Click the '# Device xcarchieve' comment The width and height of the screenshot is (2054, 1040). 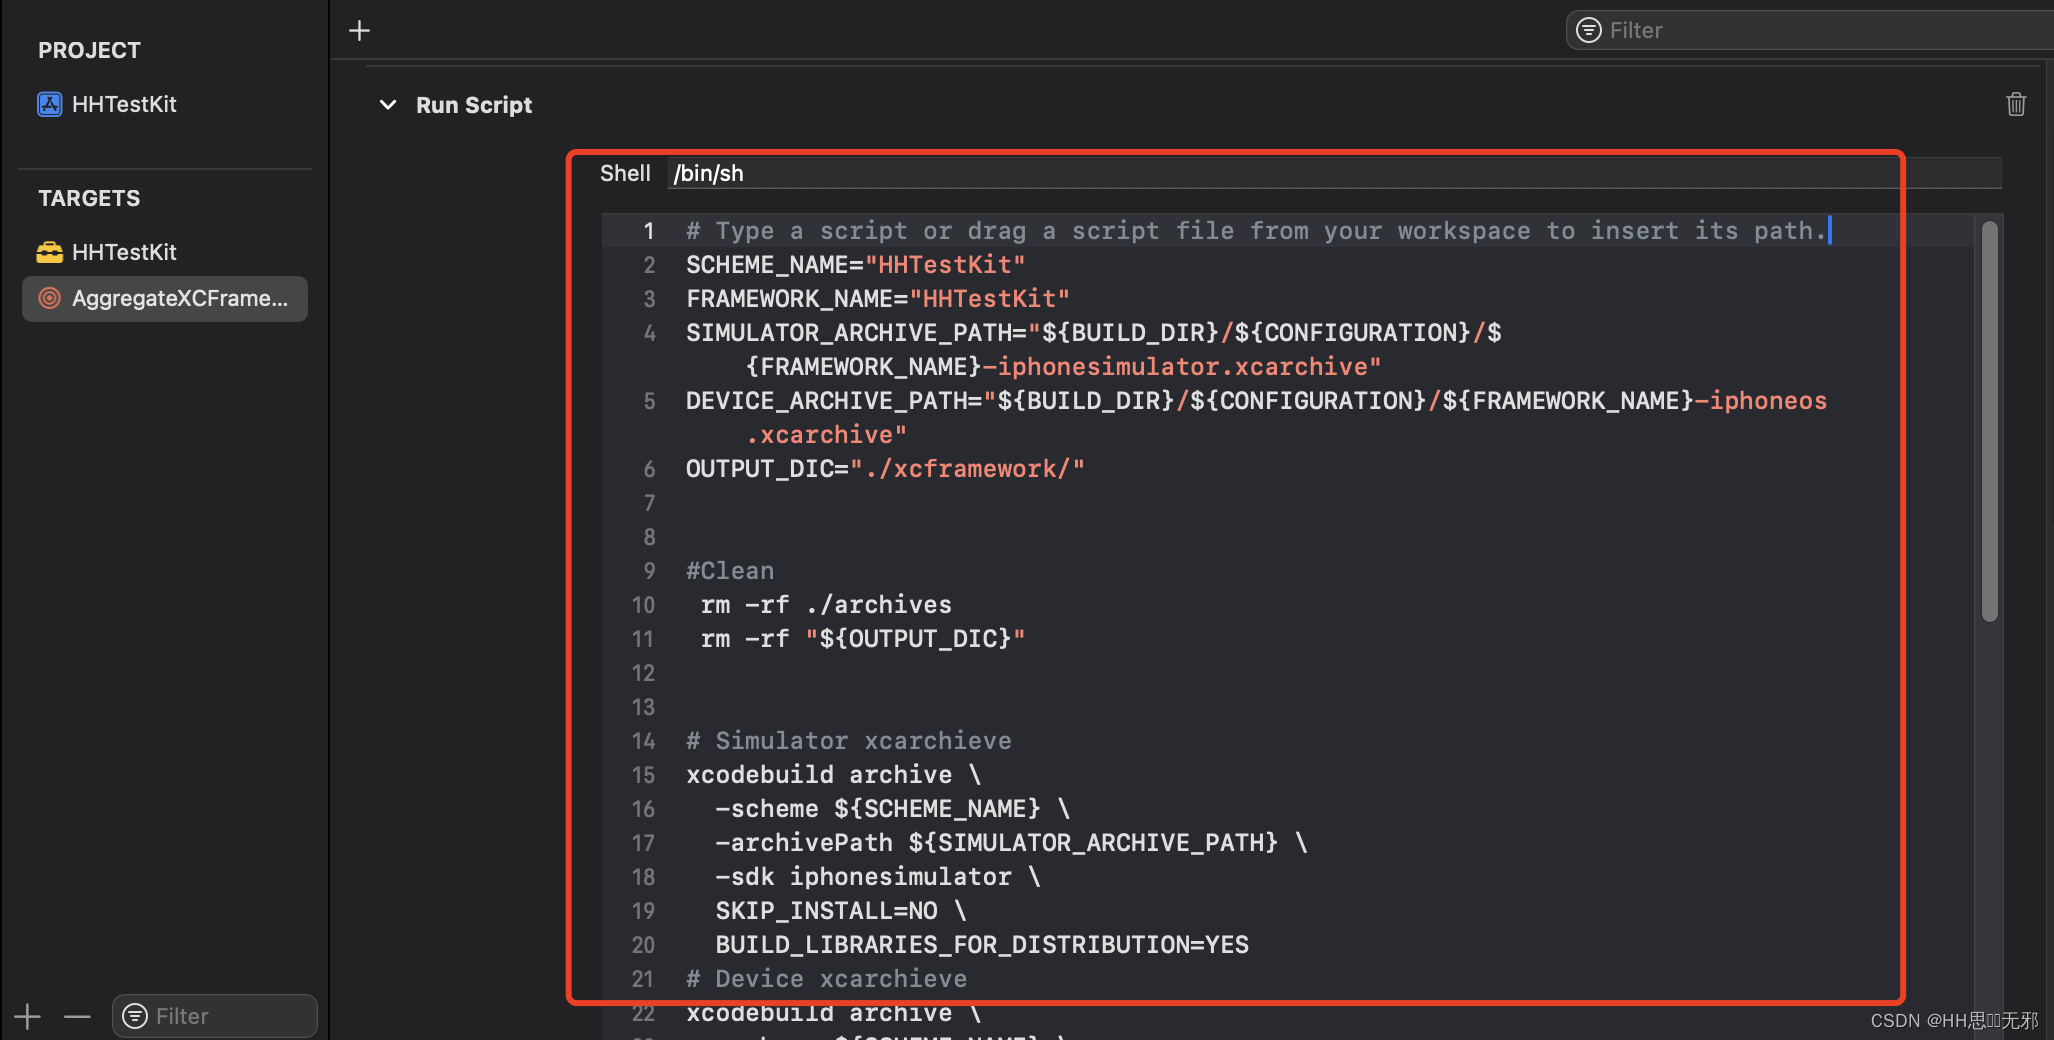click(826, 979)
